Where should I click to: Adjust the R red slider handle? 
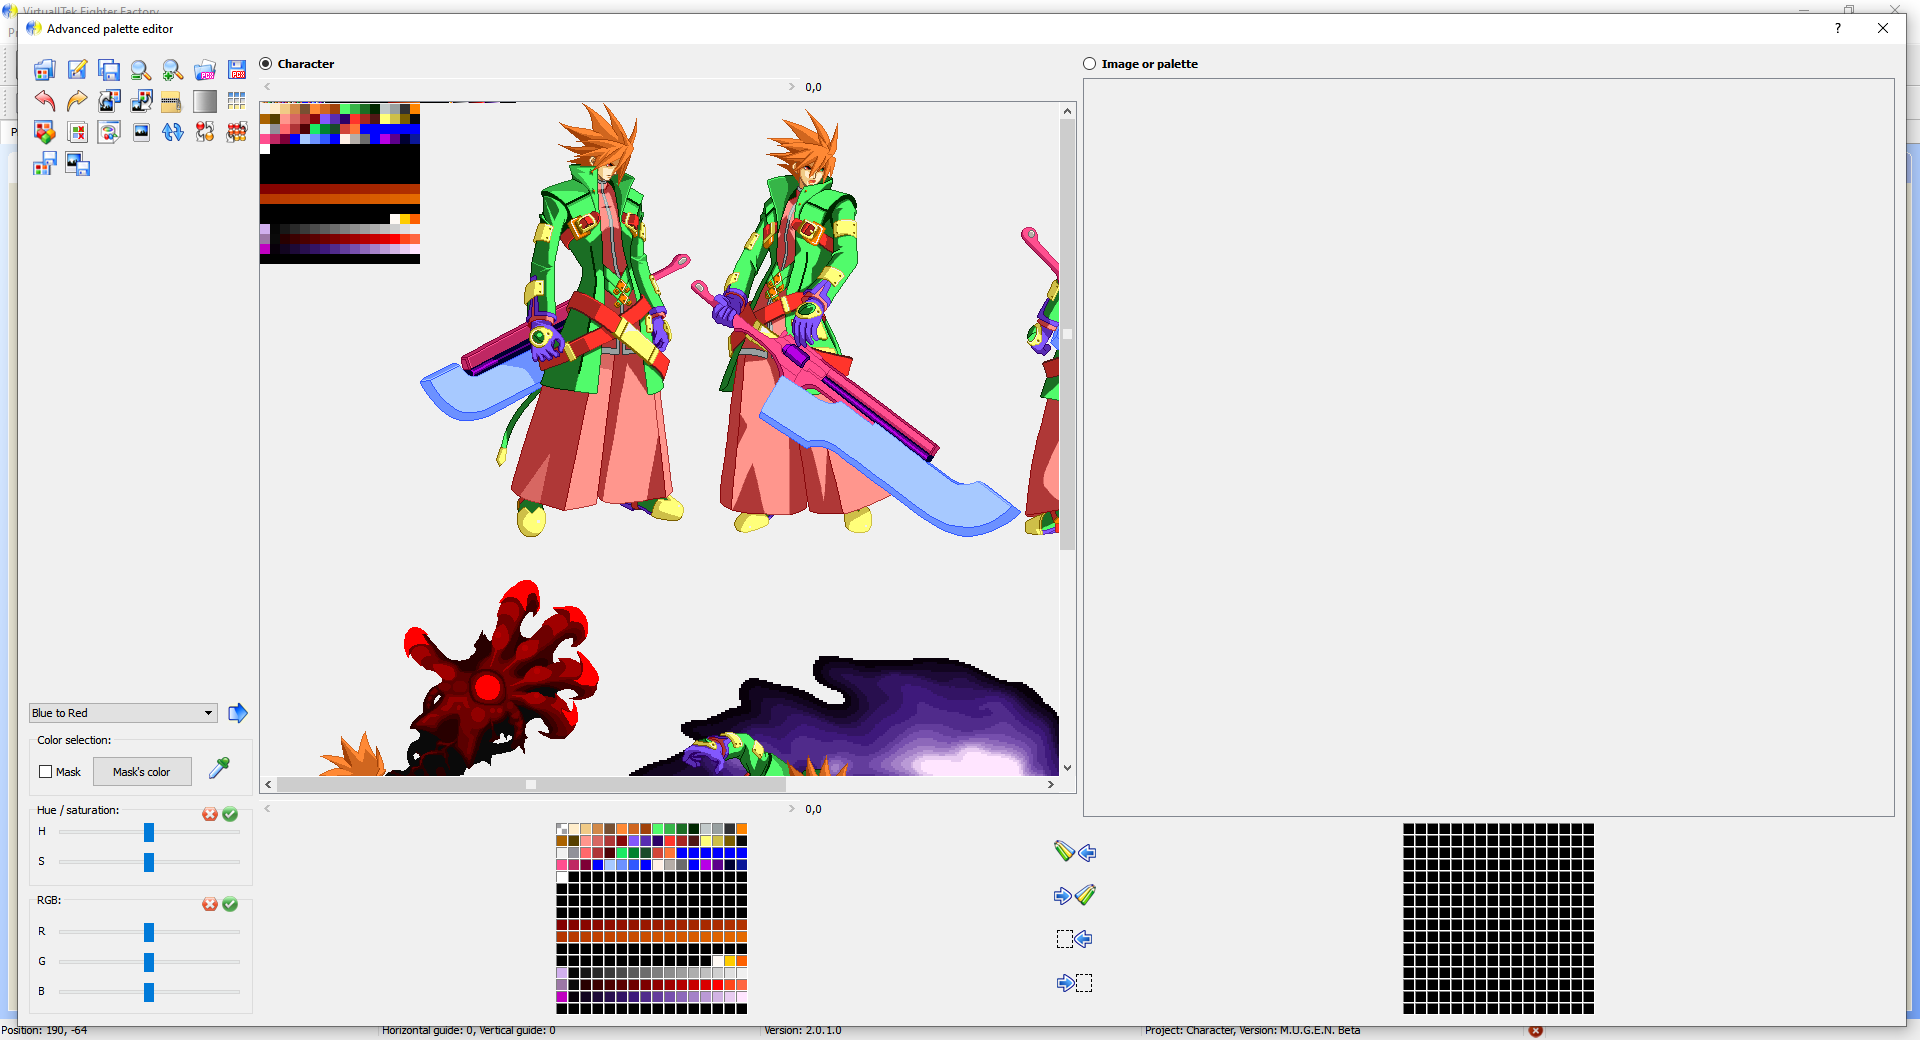[149, 932]
